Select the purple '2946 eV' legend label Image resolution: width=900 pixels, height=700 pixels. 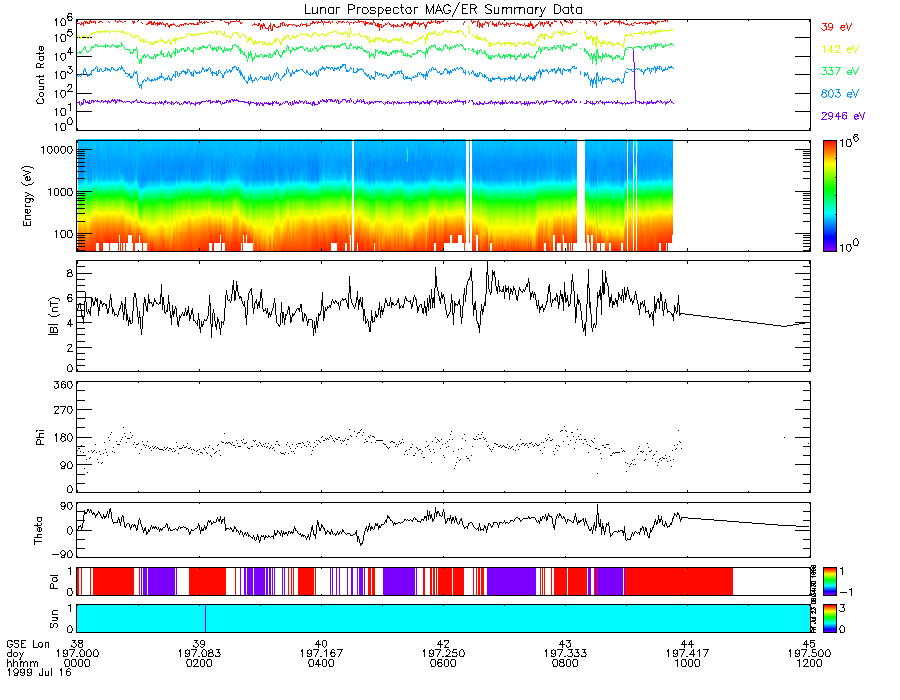click(843, 116)
